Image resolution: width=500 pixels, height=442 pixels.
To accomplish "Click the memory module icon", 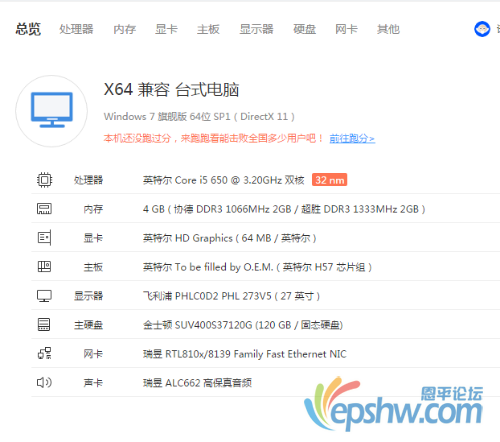I will pos(44,209).
